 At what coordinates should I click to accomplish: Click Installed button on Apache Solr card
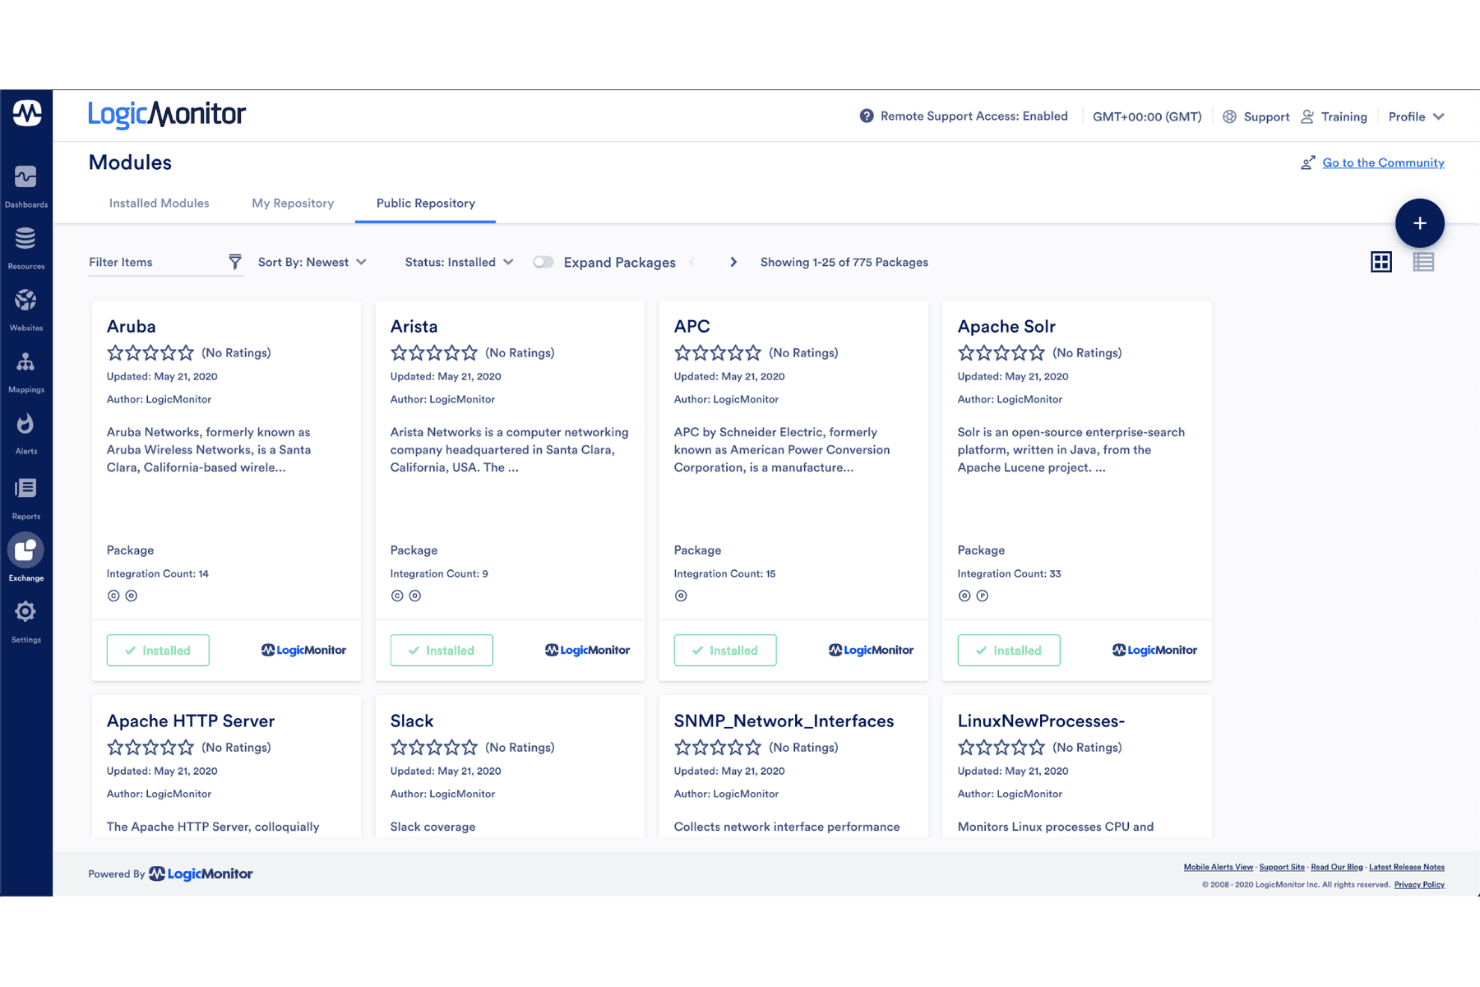tap(1009, 650)
